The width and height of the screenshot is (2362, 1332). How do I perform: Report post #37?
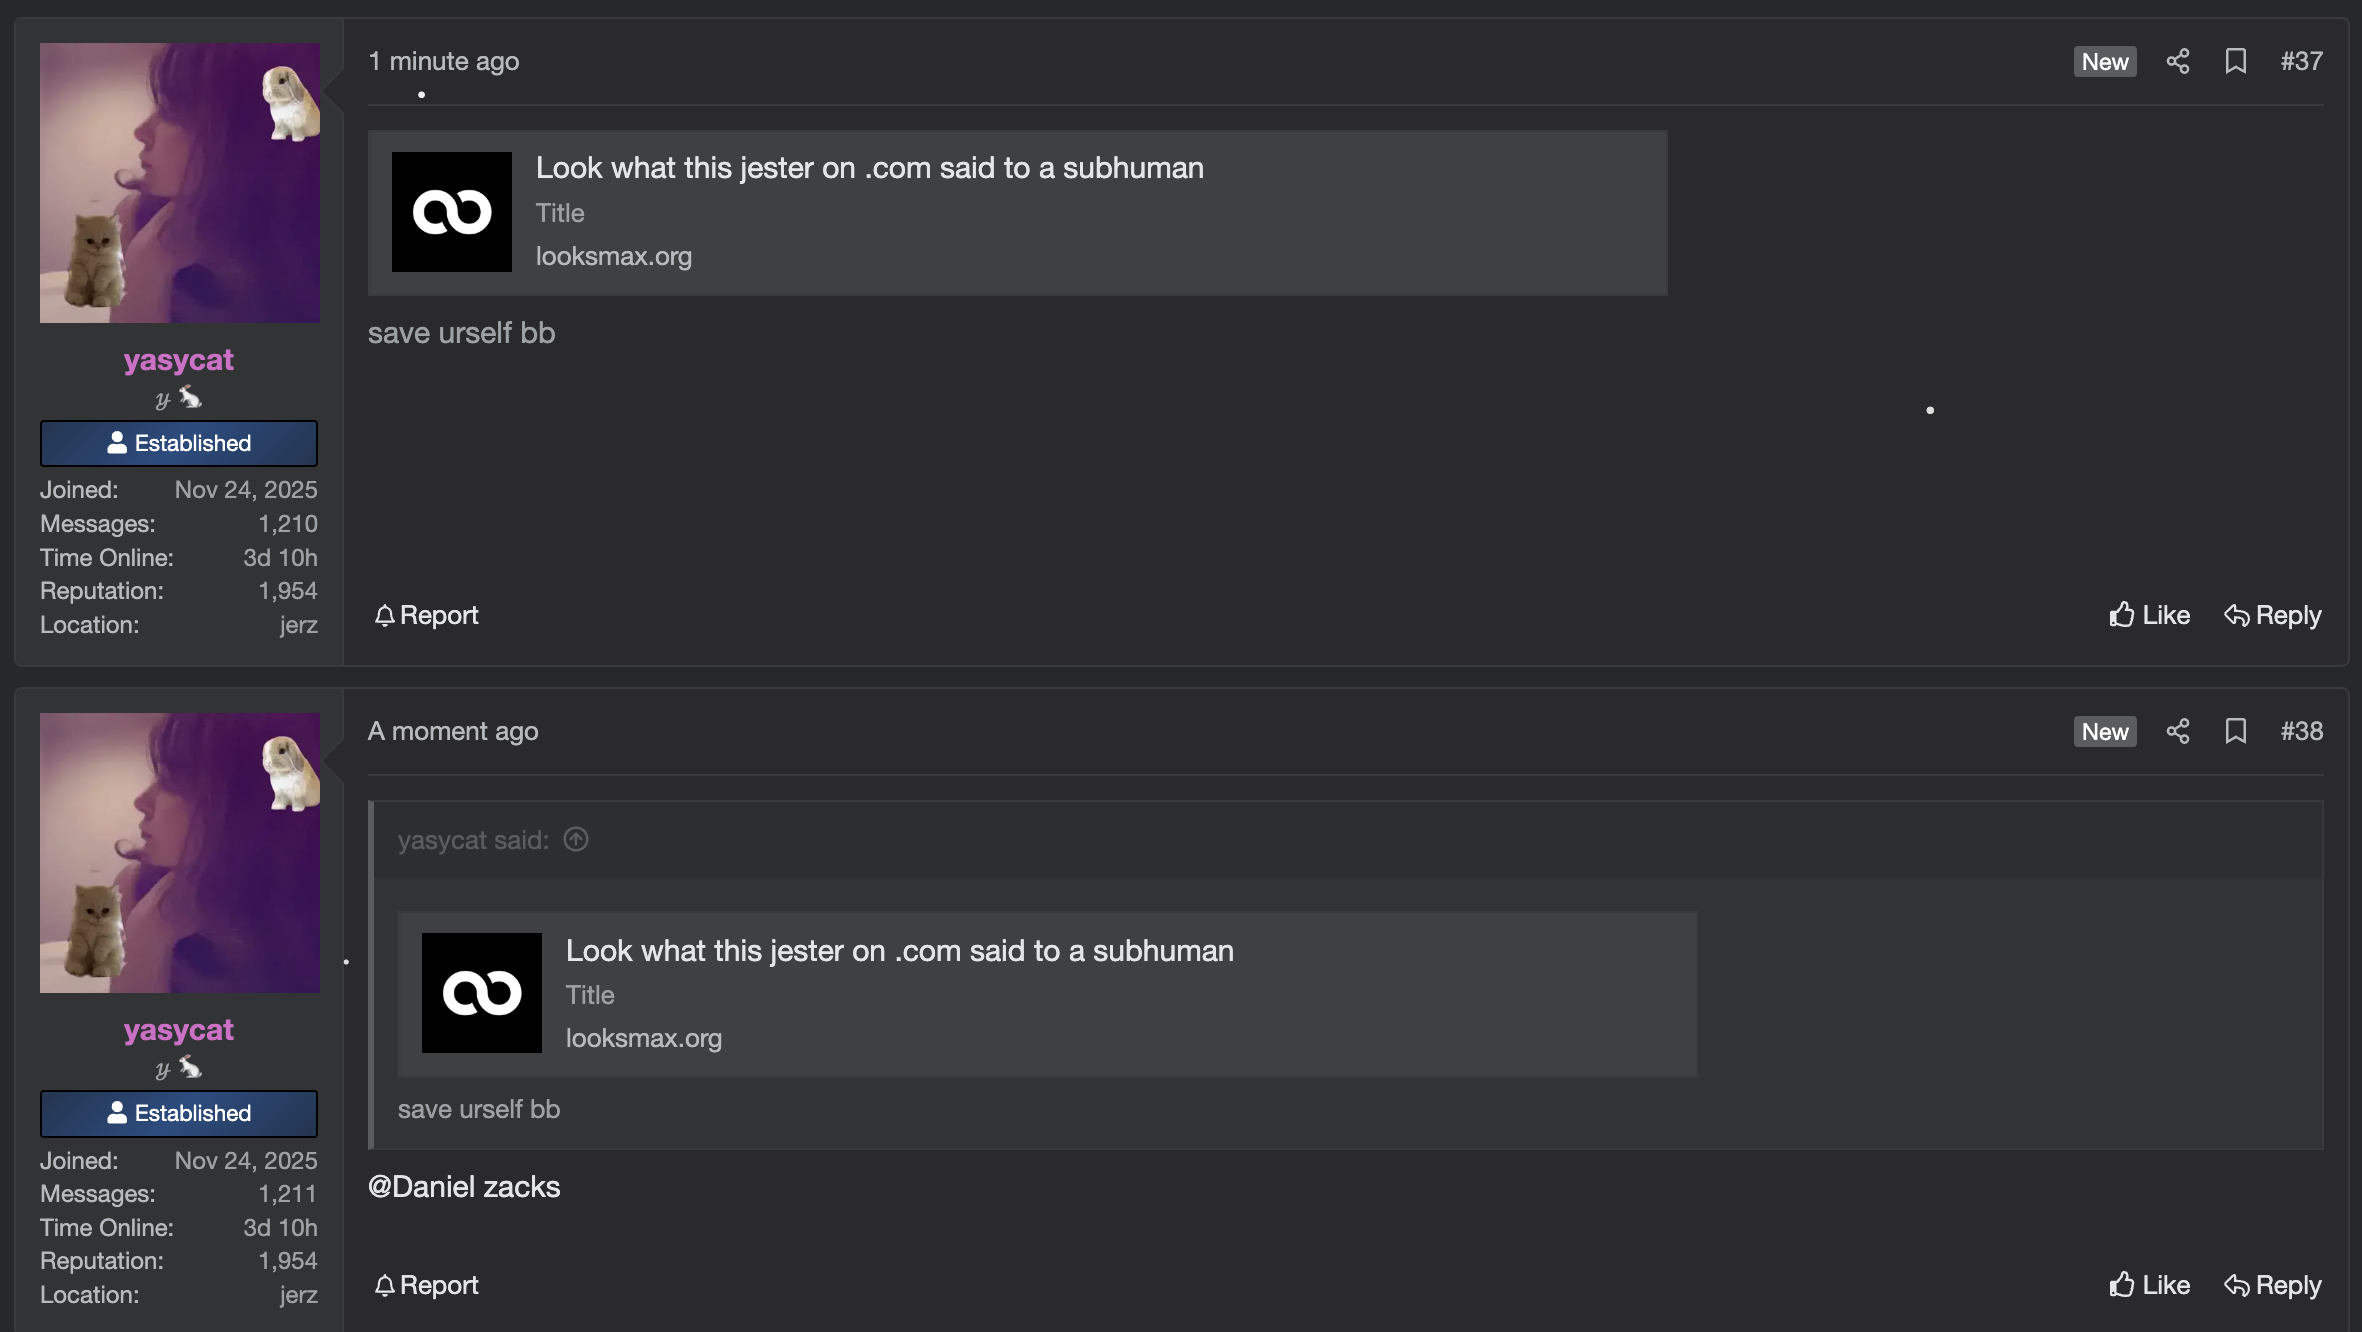coord(427,615)
